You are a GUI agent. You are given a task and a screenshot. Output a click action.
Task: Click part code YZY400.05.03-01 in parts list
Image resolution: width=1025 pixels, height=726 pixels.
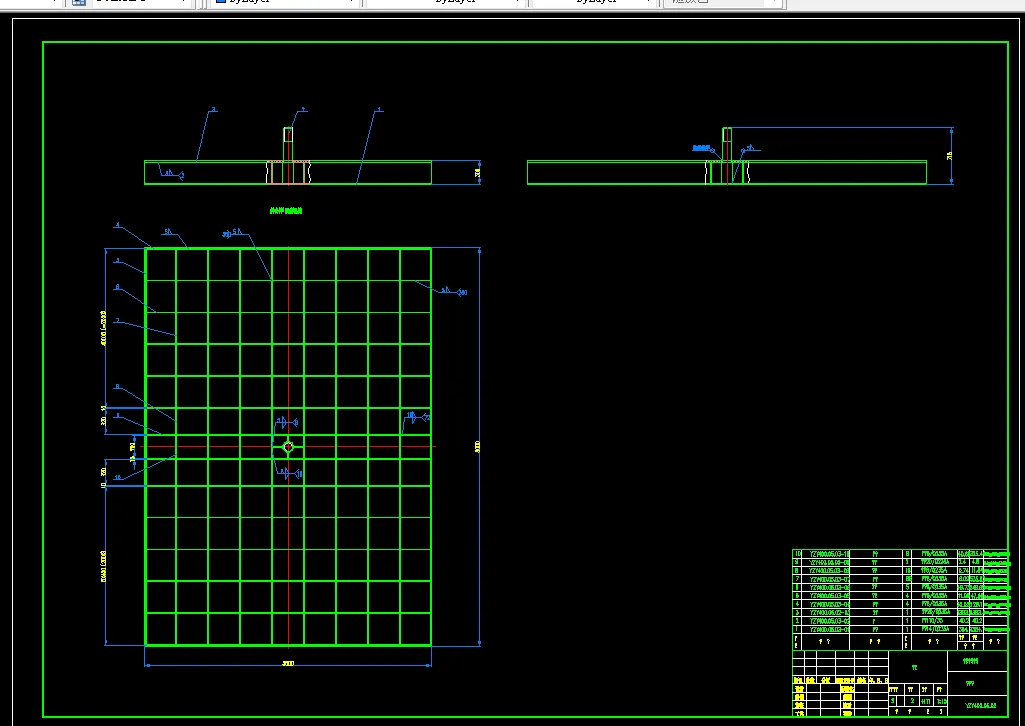point(830,629)
